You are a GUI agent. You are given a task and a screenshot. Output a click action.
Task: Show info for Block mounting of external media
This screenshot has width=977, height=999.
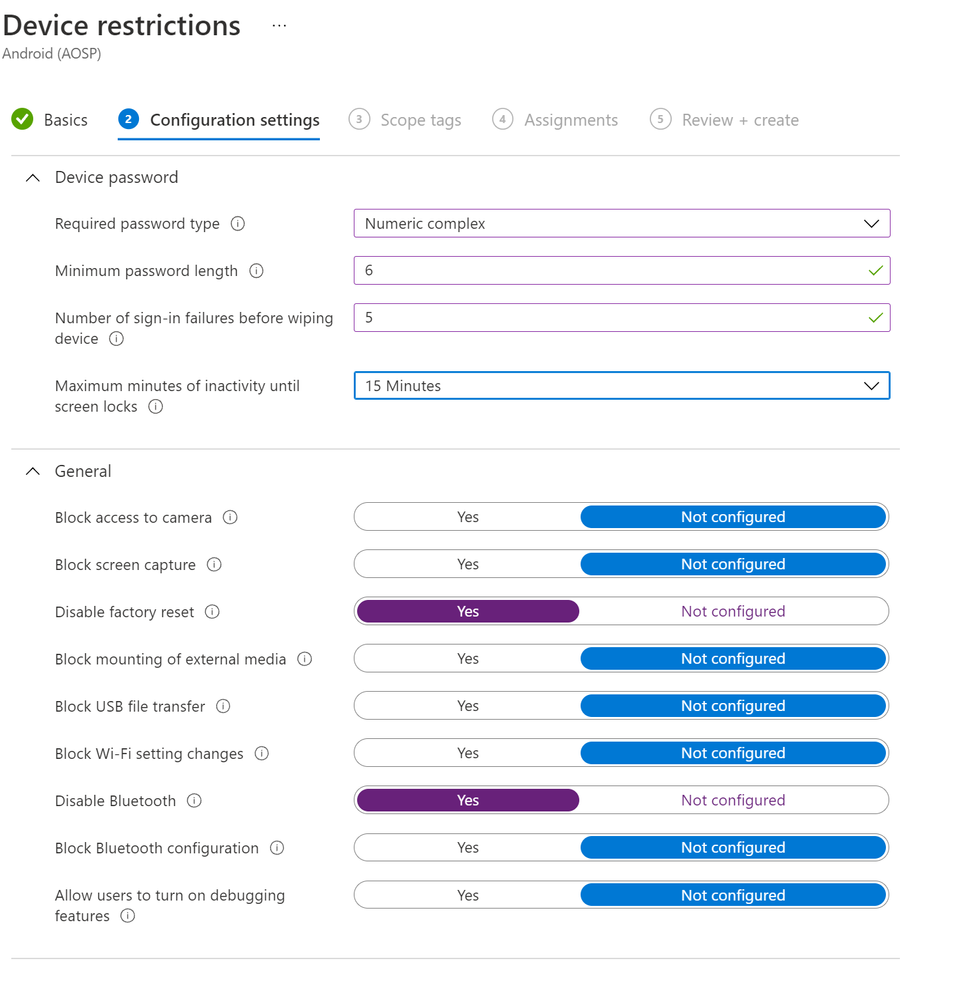[305, 659]
